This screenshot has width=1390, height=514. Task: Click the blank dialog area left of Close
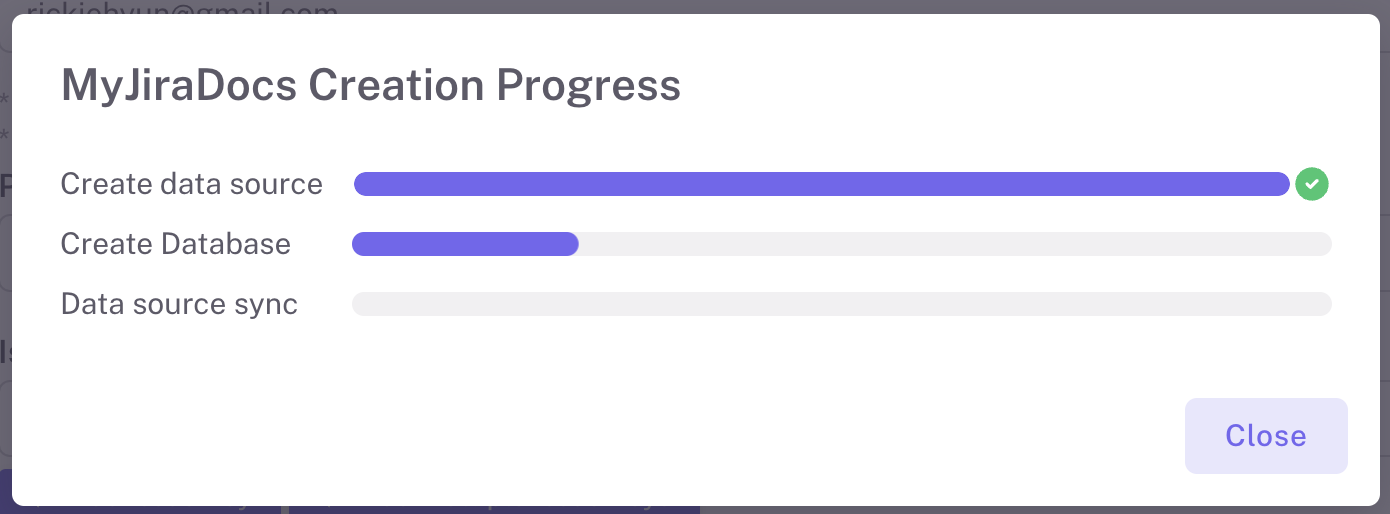700,436
